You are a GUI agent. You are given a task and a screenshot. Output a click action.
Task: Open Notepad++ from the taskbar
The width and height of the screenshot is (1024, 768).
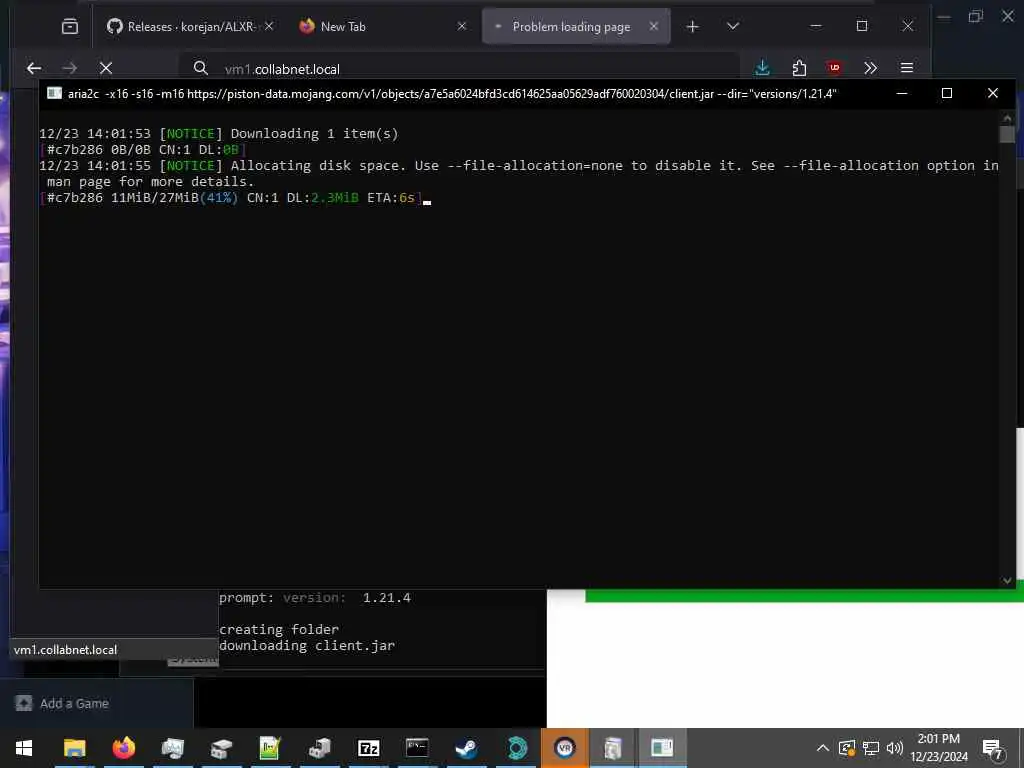click(x=270, y=748)
